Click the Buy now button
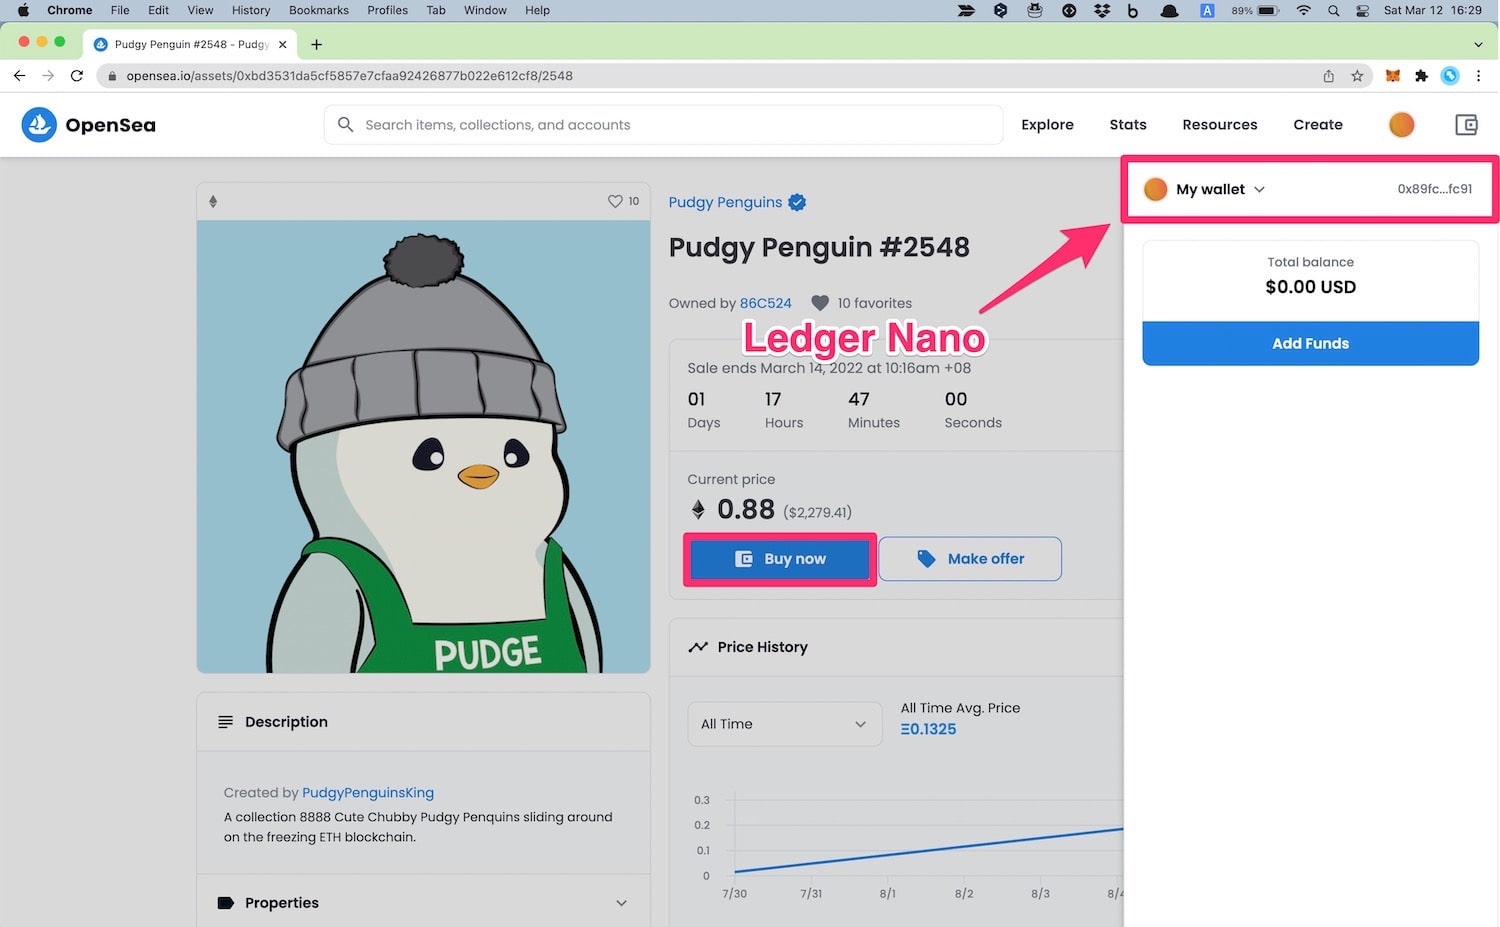 [x=780, y=559]
